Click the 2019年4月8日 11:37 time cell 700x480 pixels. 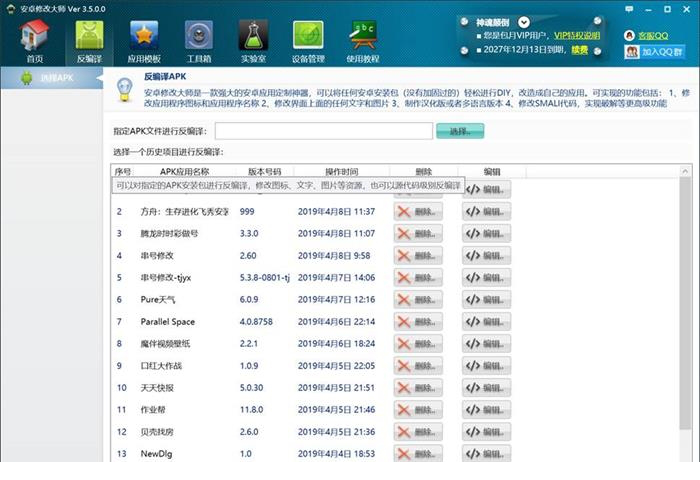(x=336, y=211)
